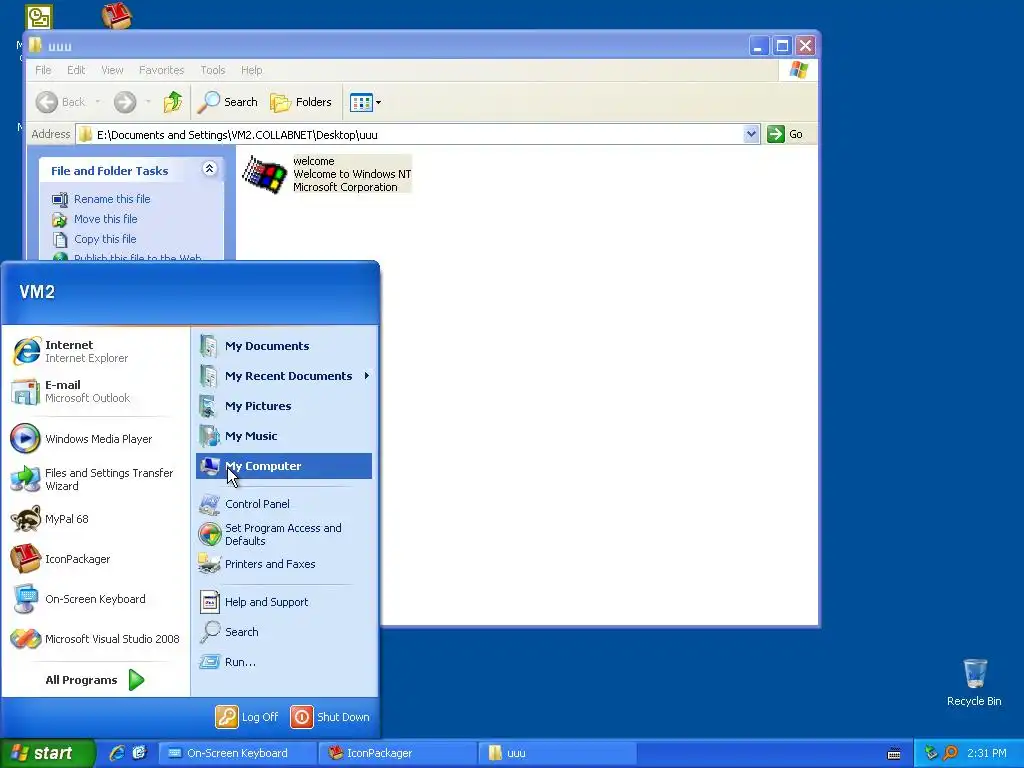
Task: Click the VM2 user name header
Action: tap(37, 291)
